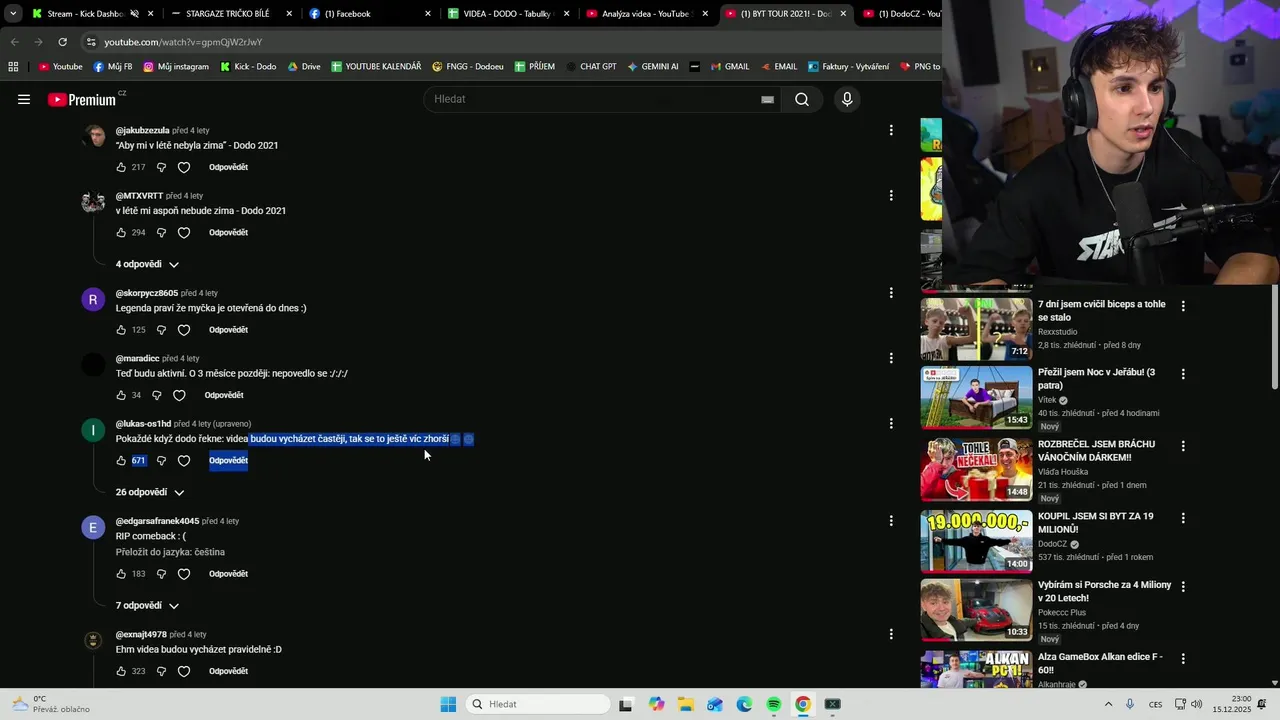Open the GEMINI AI bookmark
Image resolution: width=1280 pixels, height=720 pixels.
tap(652, 67)
